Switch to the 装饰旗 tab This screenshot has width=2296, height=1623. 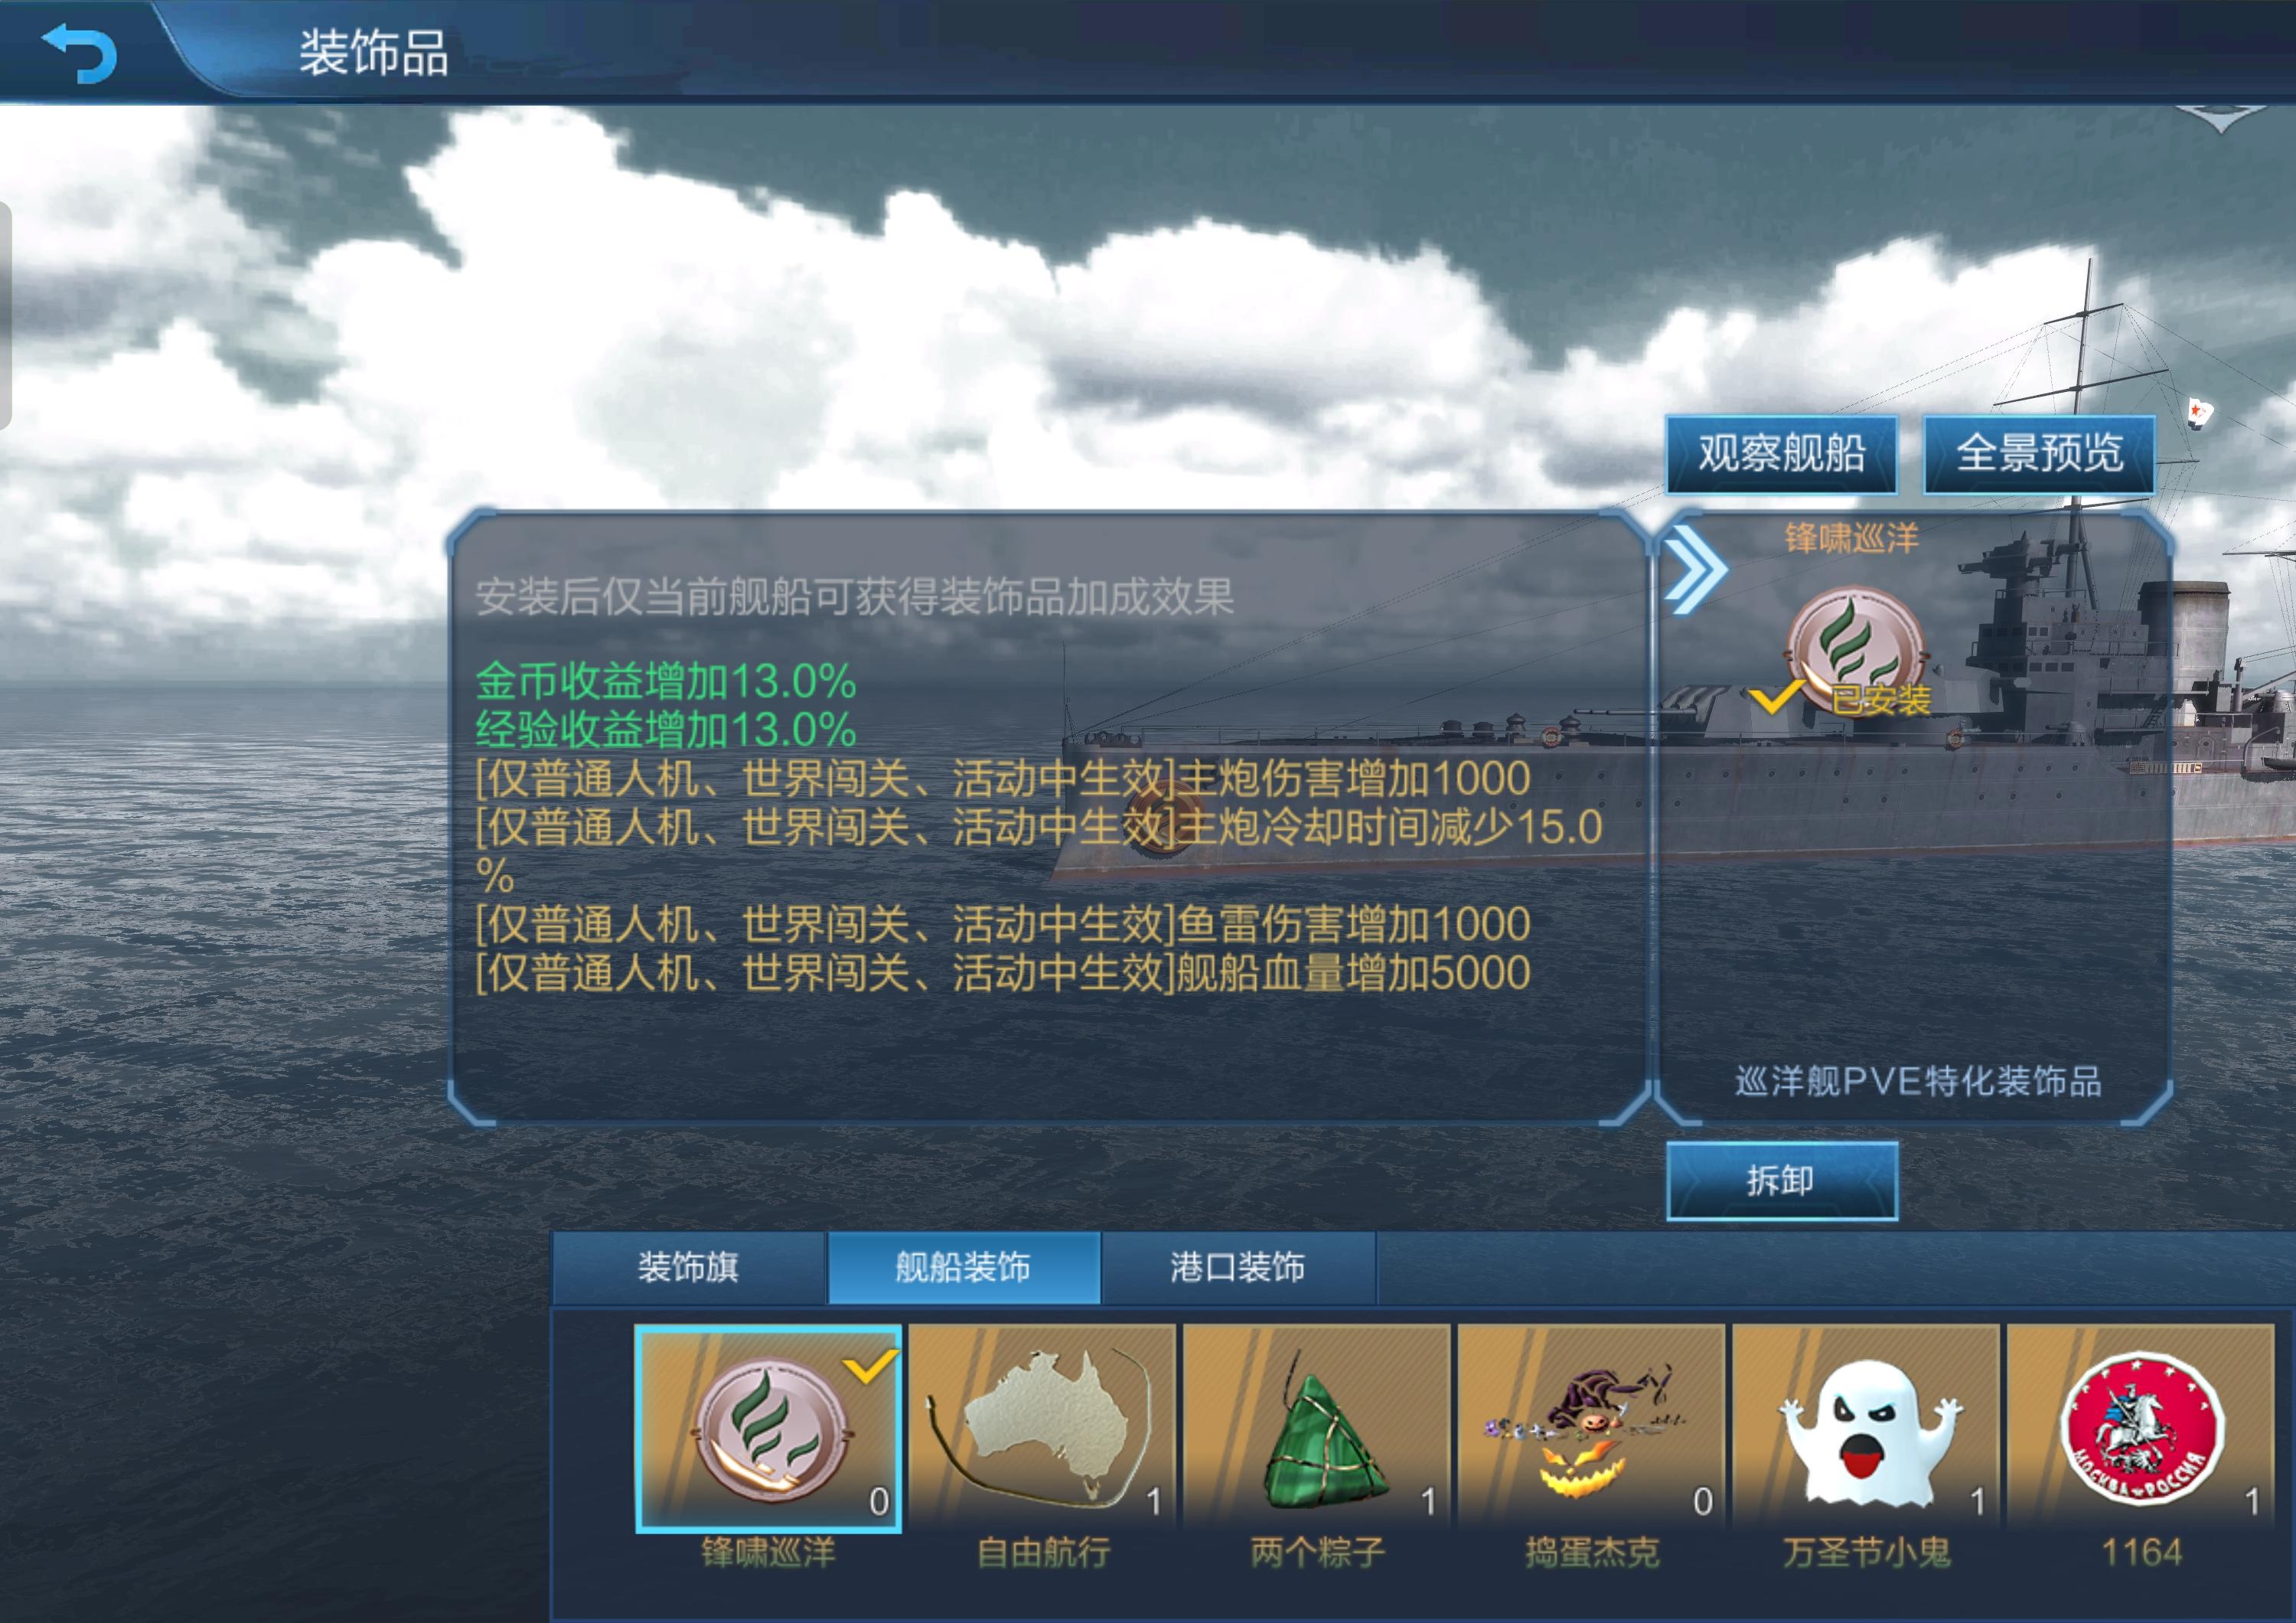(688, 1267)
